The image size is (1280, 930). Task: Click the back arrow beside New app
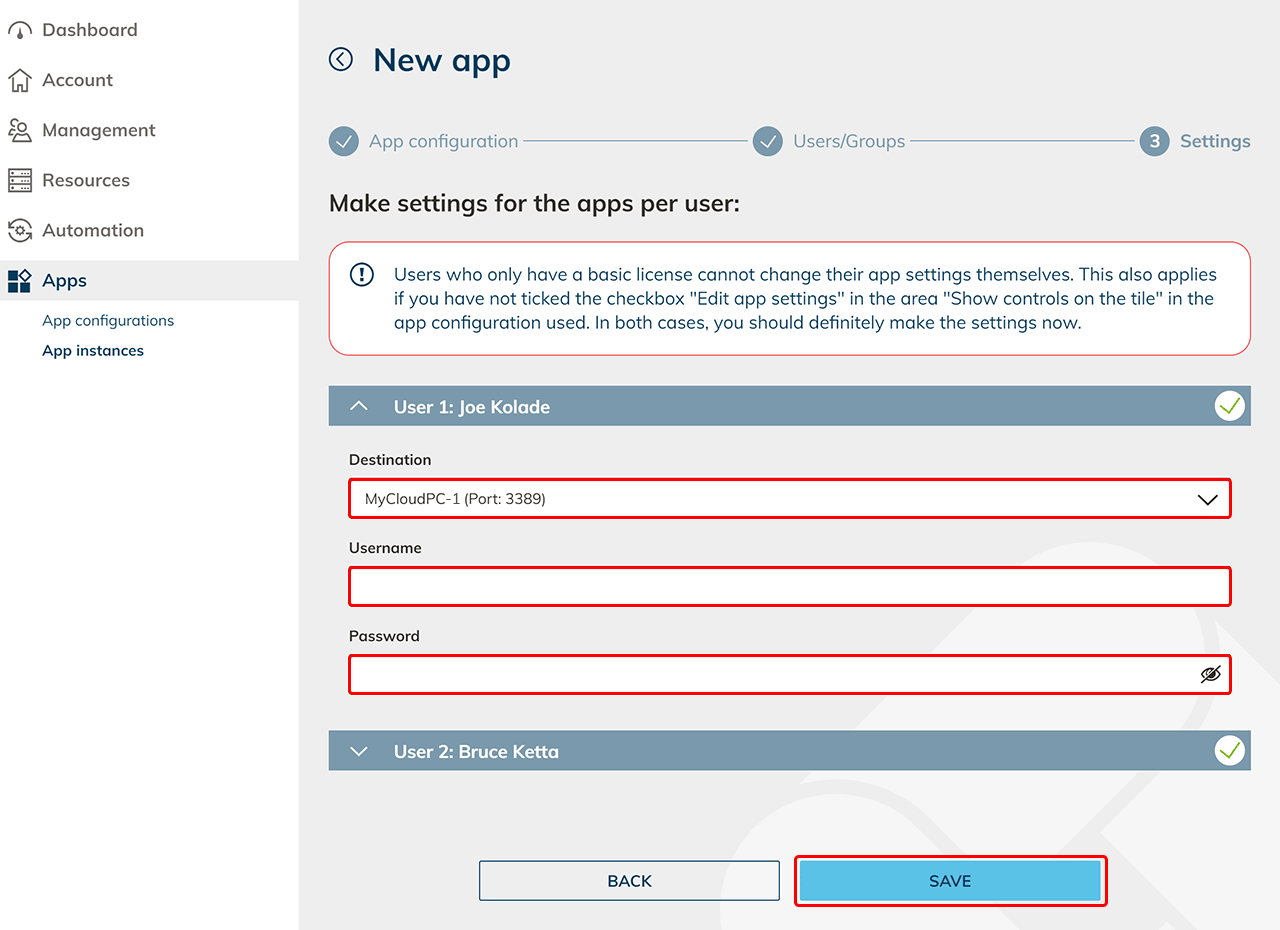click(x=341, y=60)
